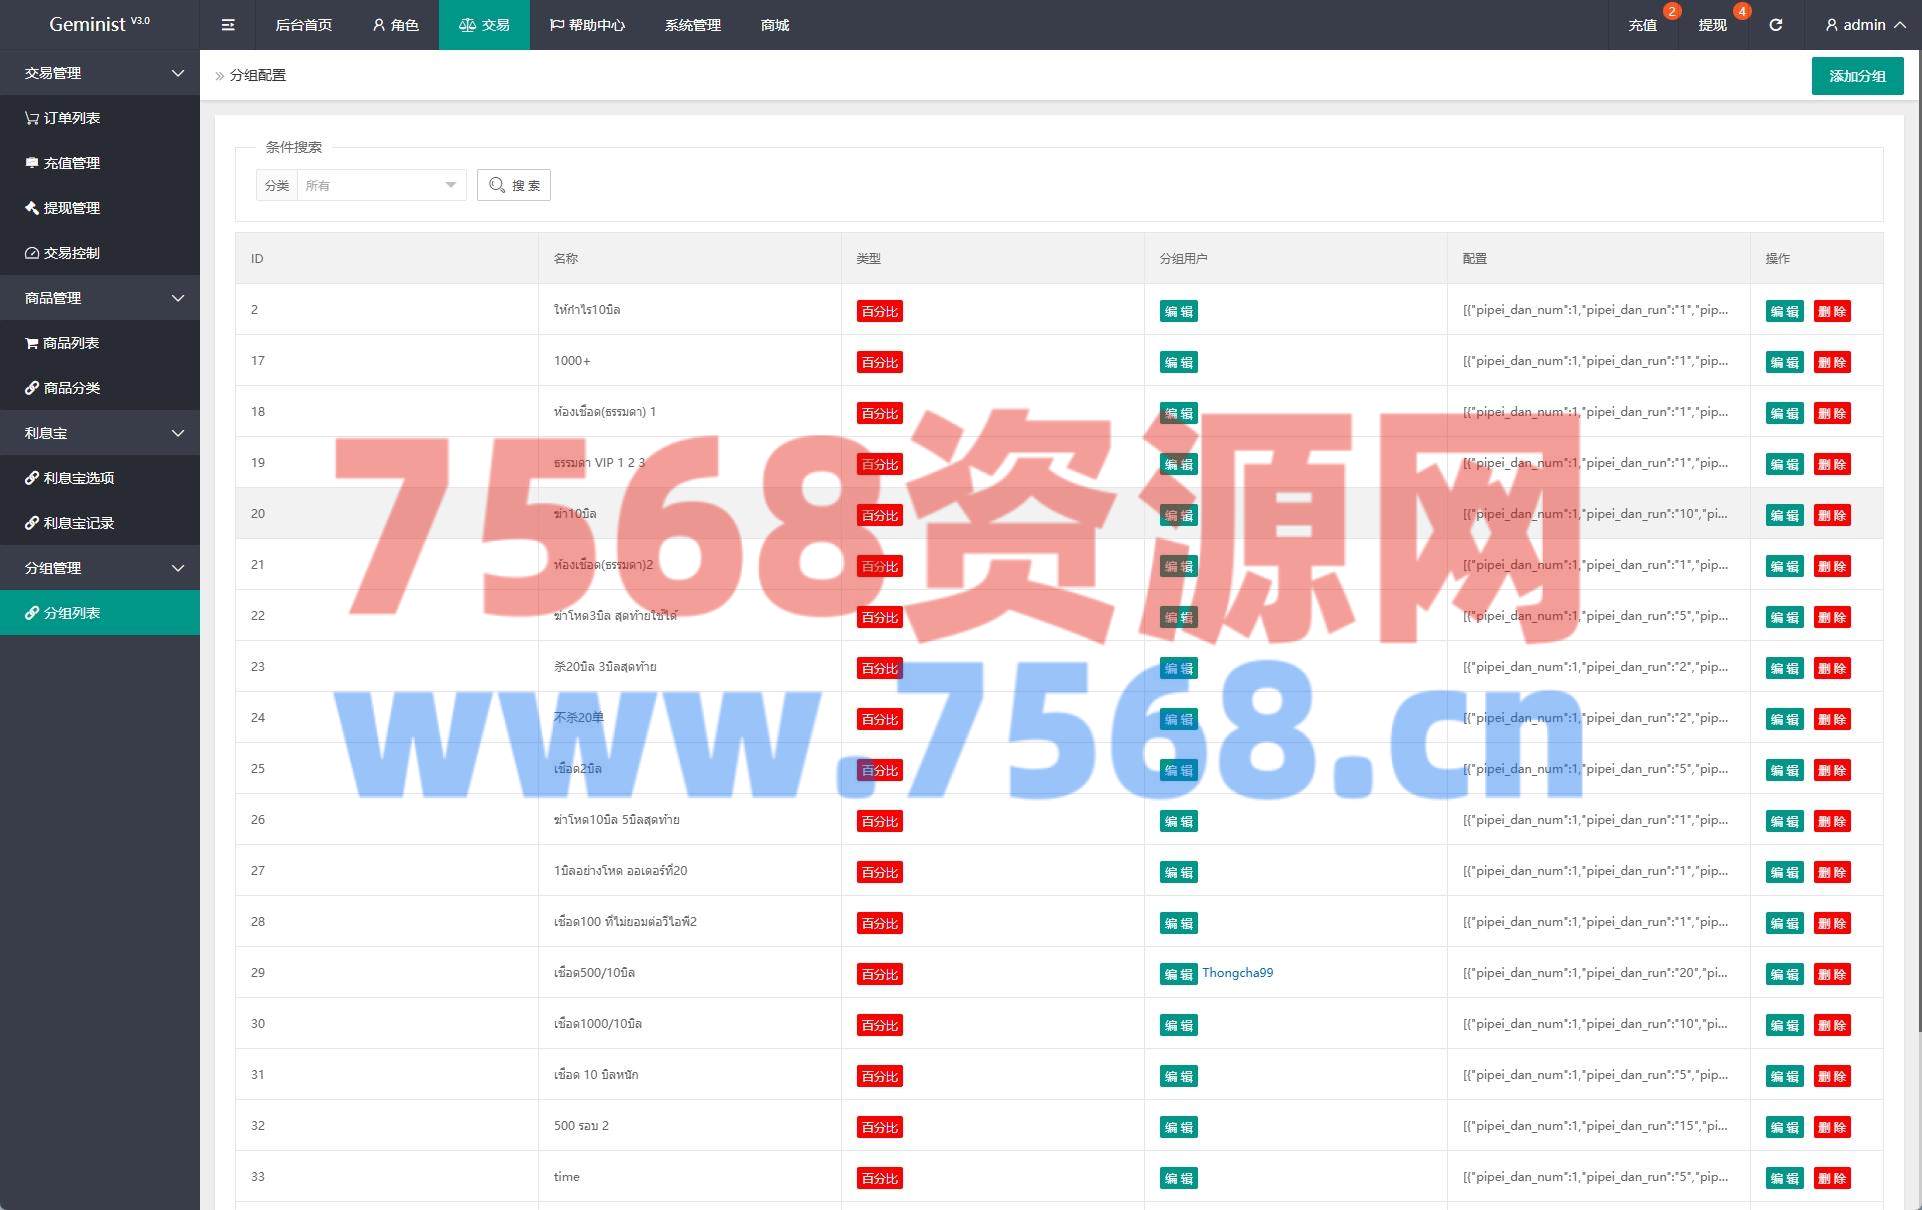Open the 分类 dropdown filter
1922x1210 pixels.
pyautogui.click(x=380, y=185)
